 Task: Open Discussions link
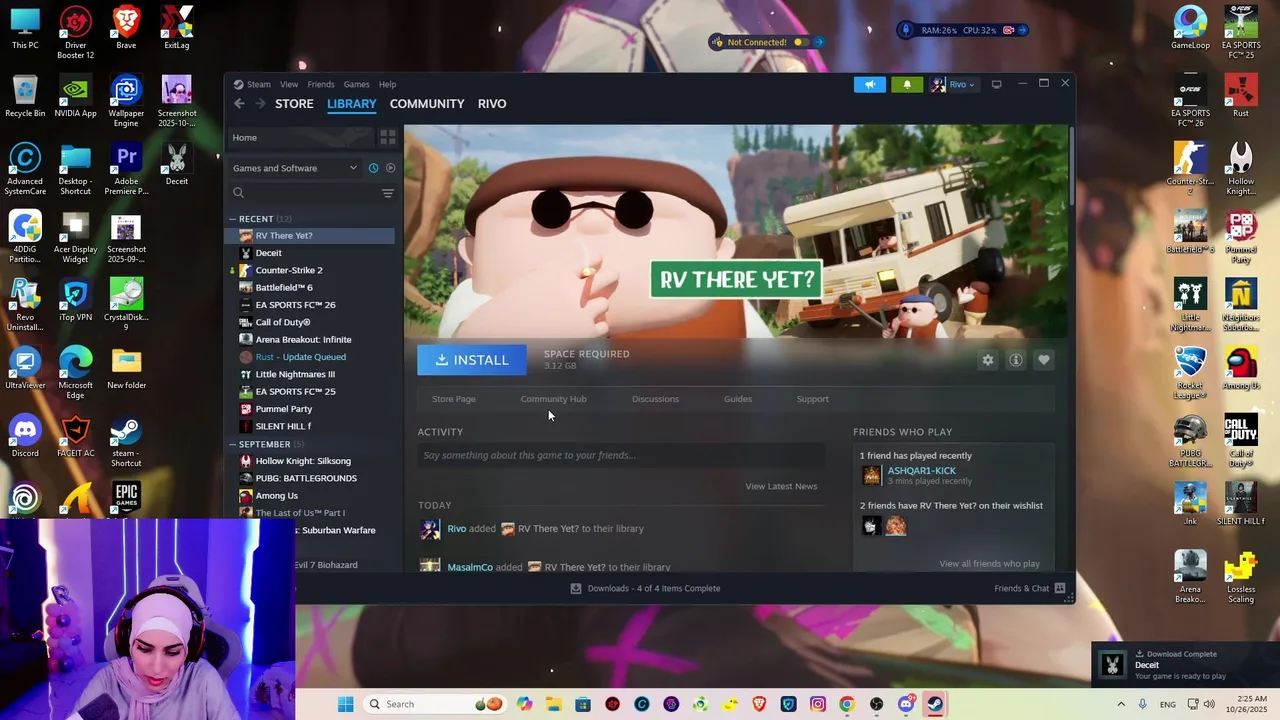pyautogui.click(x=655, y=399)
